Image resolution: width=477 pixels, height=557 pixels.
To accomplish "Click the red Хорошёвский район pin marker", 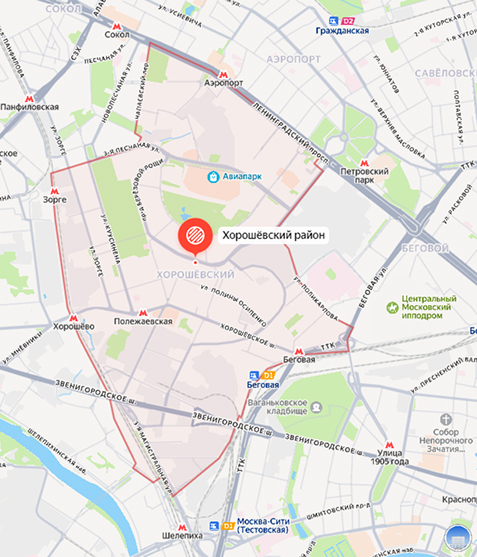I will (195, 237).
